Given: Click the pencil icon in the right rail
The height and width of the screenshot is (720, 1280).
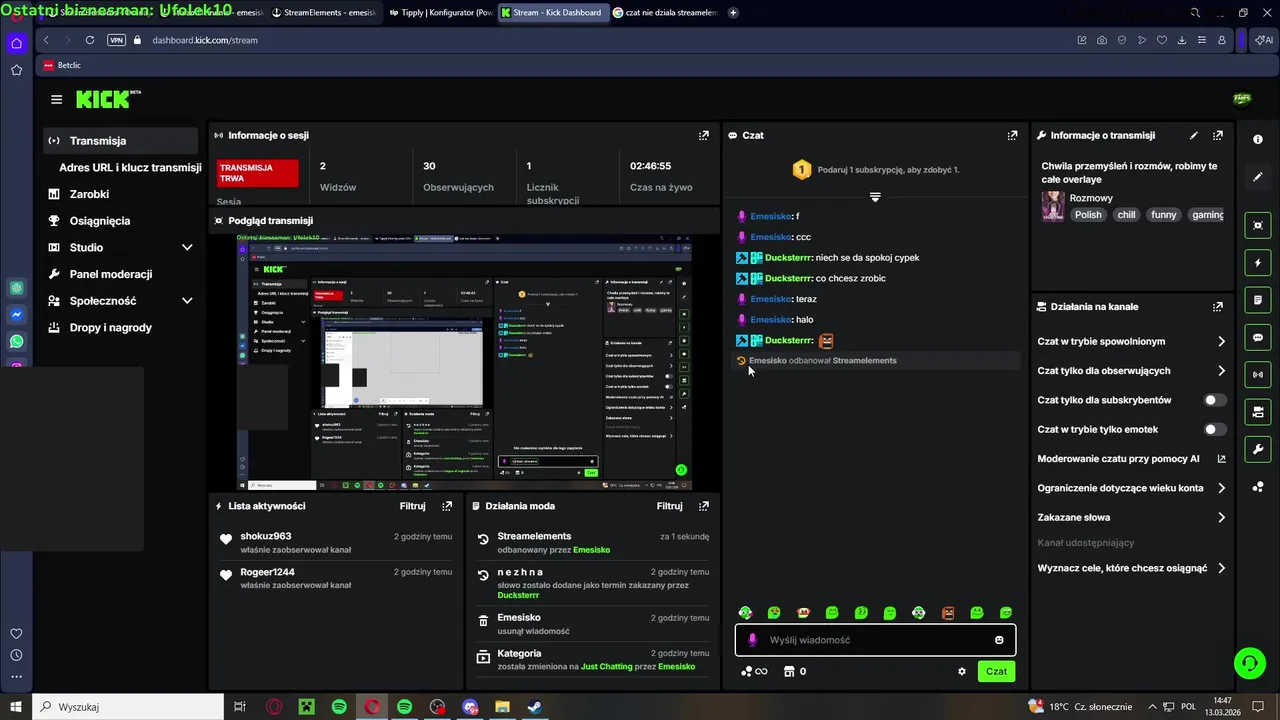Looking at the screenshot, I should click(x=1258, y=177).
